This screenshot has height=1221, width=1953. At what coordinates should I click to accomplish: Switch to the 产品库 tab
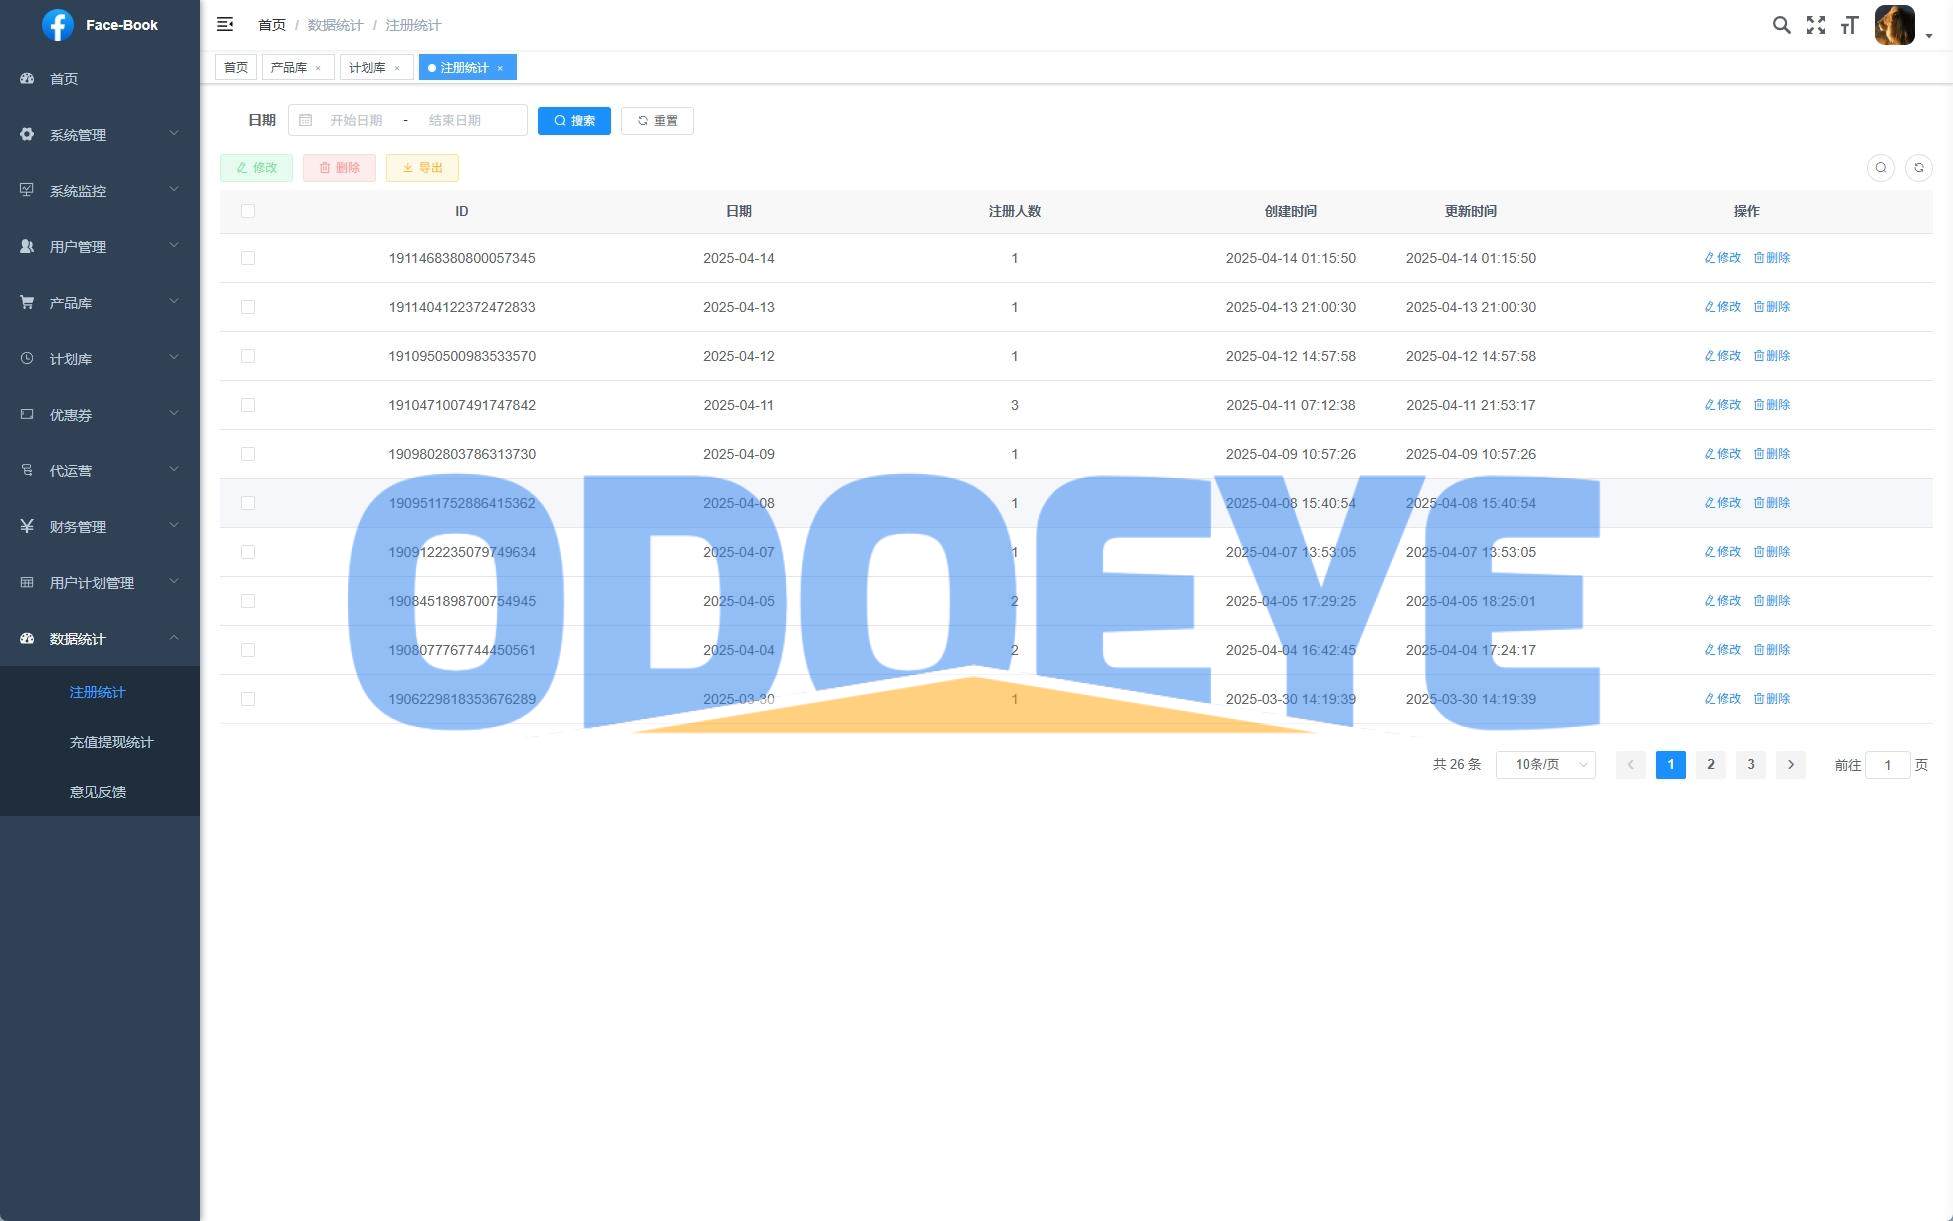(x=289, y=68)
